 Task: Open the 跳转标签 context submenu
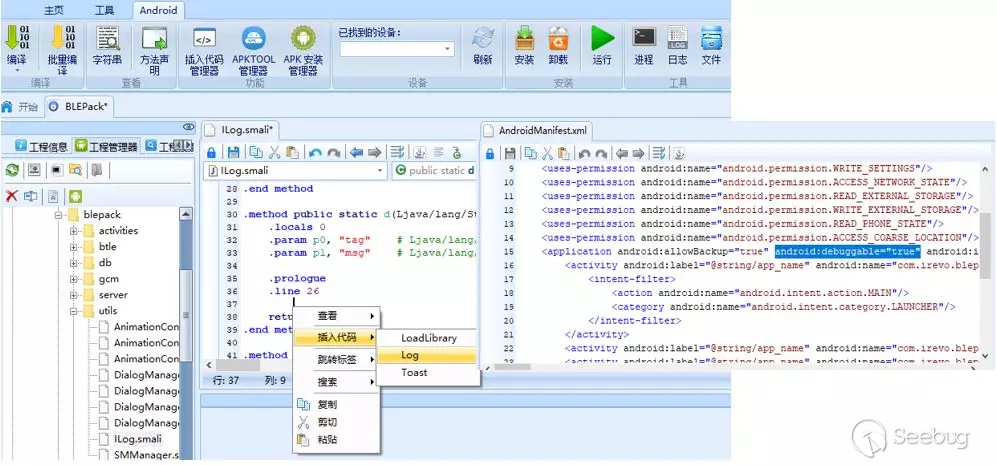(x=336, y=360)
